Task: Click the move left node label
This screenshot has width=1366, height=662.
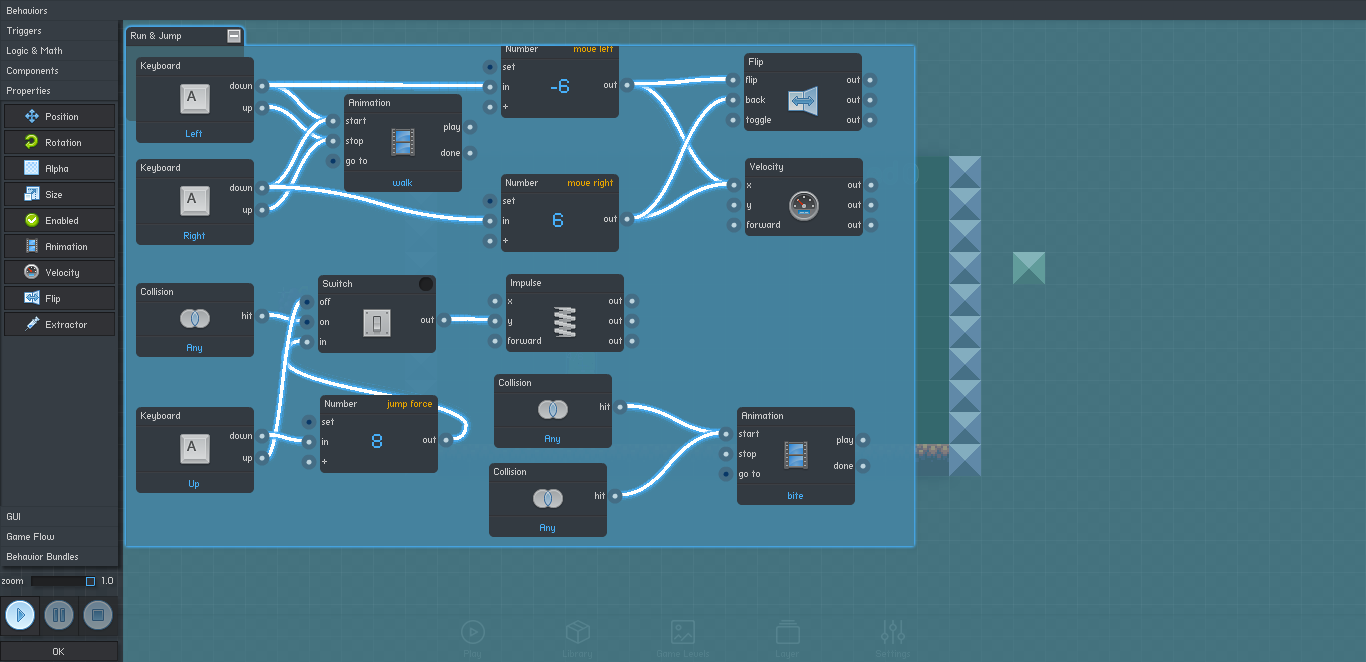Action: pyautogui.click(x=593, y=49)
